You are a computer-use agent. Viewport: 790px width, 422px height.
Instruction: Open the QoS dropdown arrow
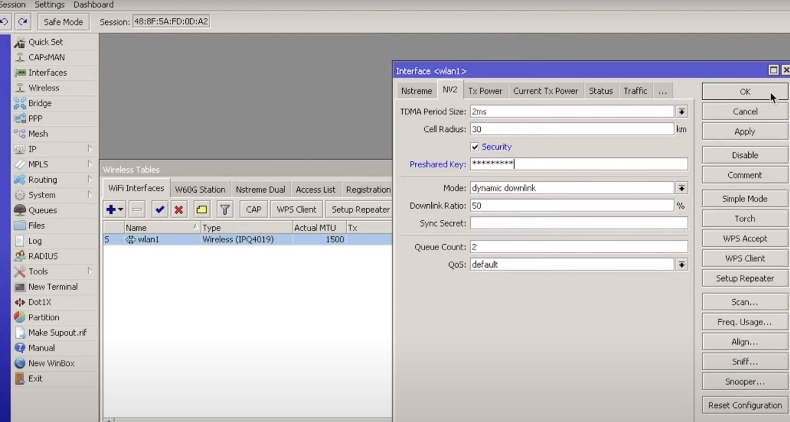(x=681, y=265)
